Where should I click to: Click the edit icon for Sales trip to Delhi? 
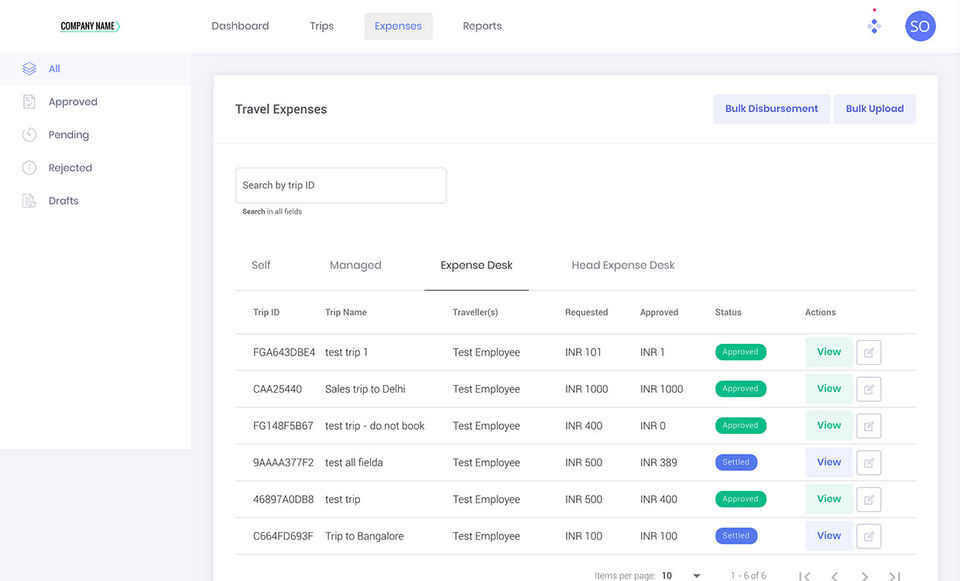[868, 389]
